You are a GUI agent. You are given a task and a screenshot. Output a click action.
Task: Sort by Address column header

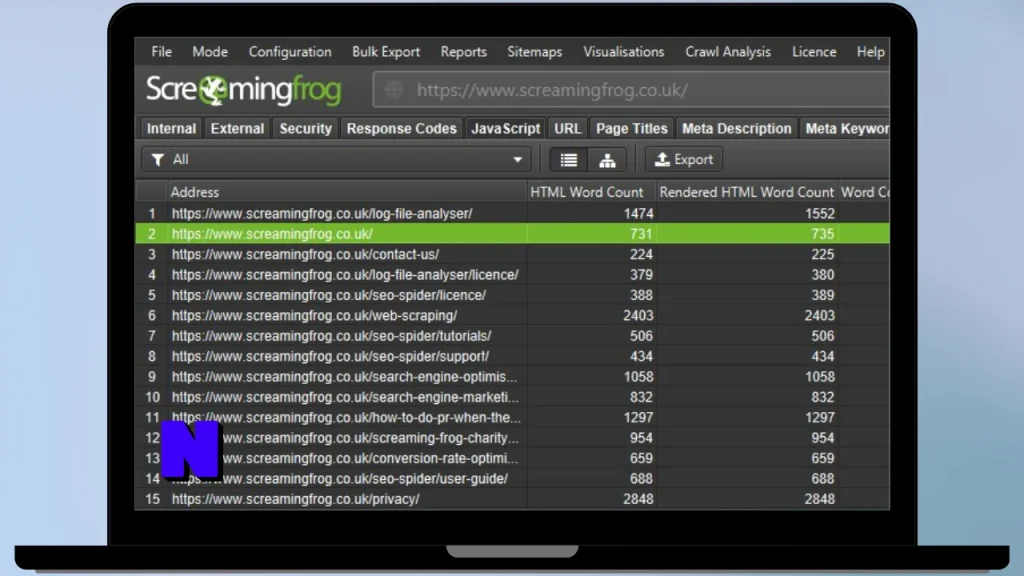coord(347,192)
